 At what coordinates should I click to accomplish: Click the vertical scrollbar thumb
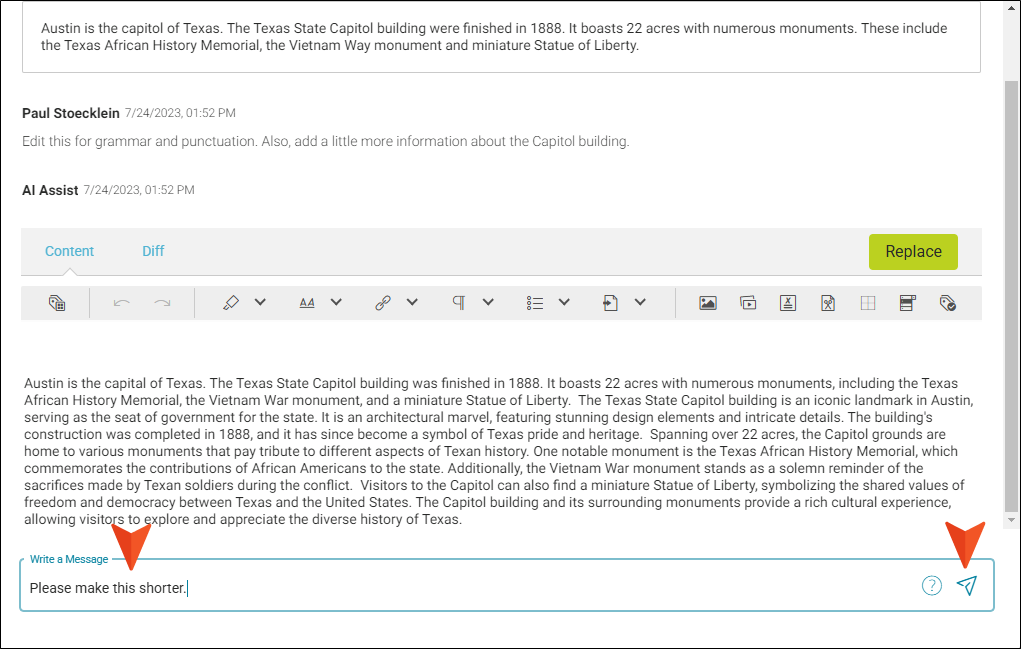pyautogui.click(x=1011, y=296)
